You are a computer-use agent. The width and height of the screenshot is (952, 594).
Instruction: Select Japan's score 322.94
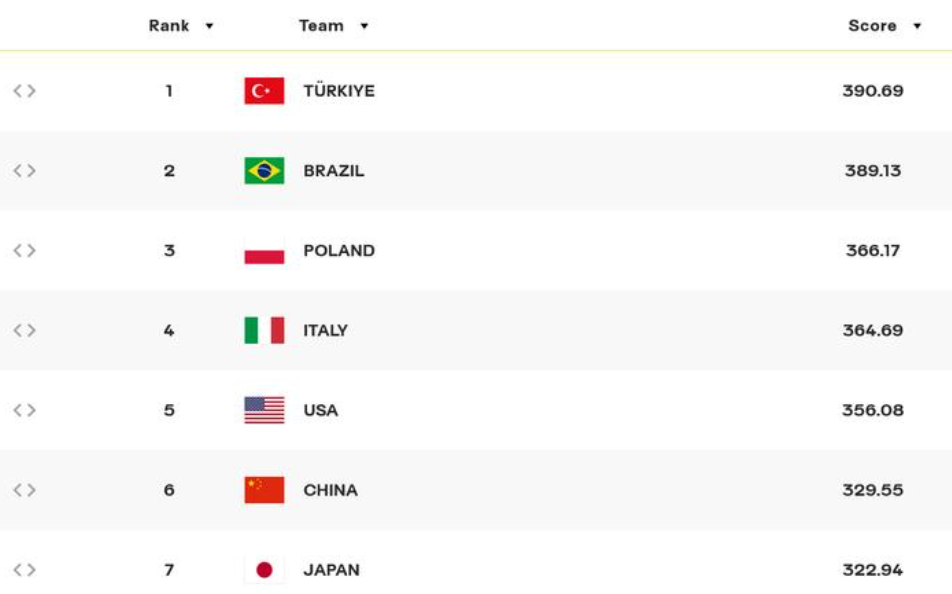coord(872,570)
